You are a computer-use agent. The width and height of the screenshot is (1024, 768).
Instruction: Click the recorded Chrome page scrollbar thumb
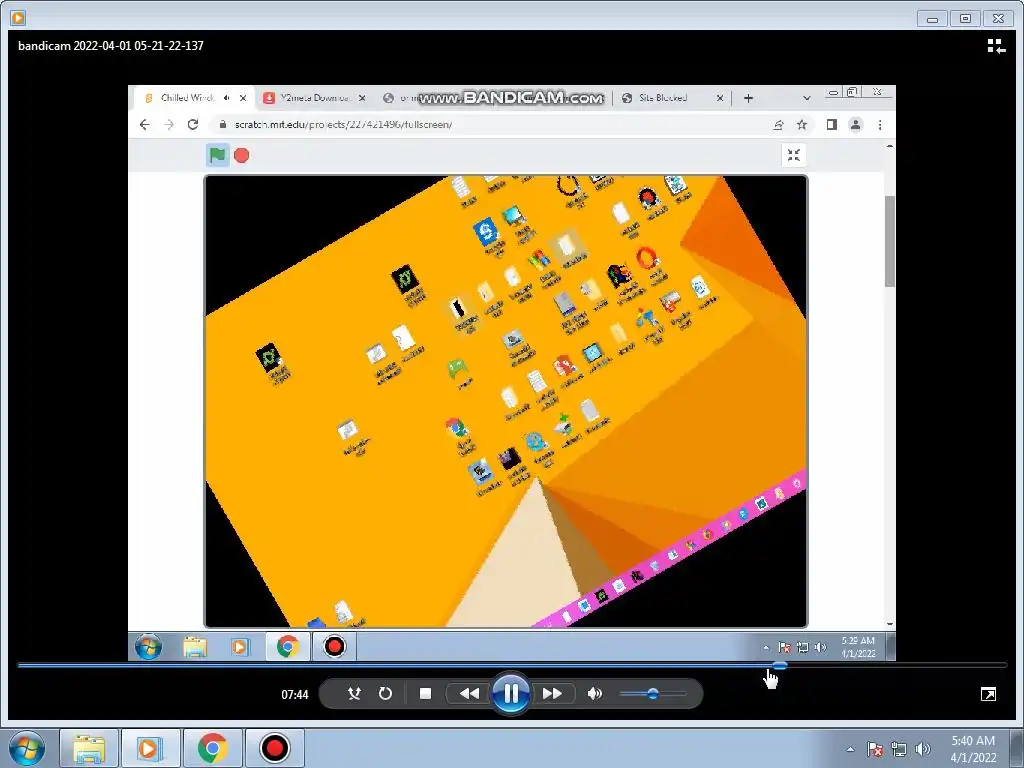coord(889,240)
